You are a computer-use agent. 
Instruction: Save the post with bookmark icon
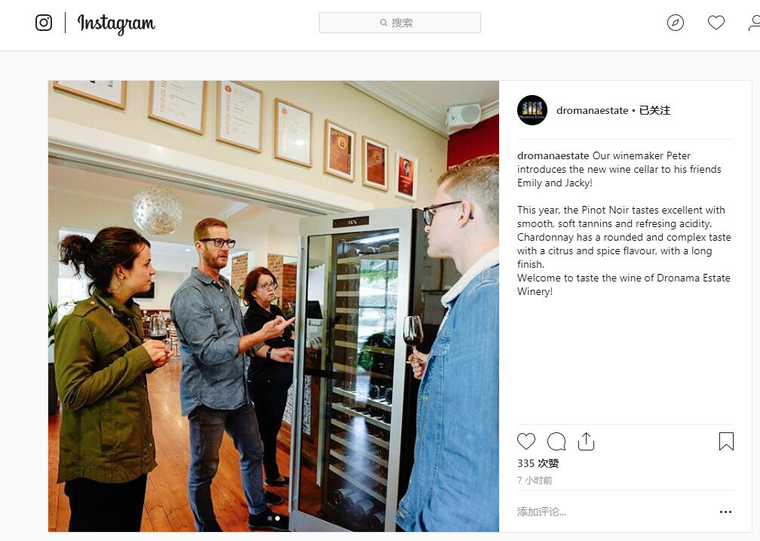click(x=726, y=442)
